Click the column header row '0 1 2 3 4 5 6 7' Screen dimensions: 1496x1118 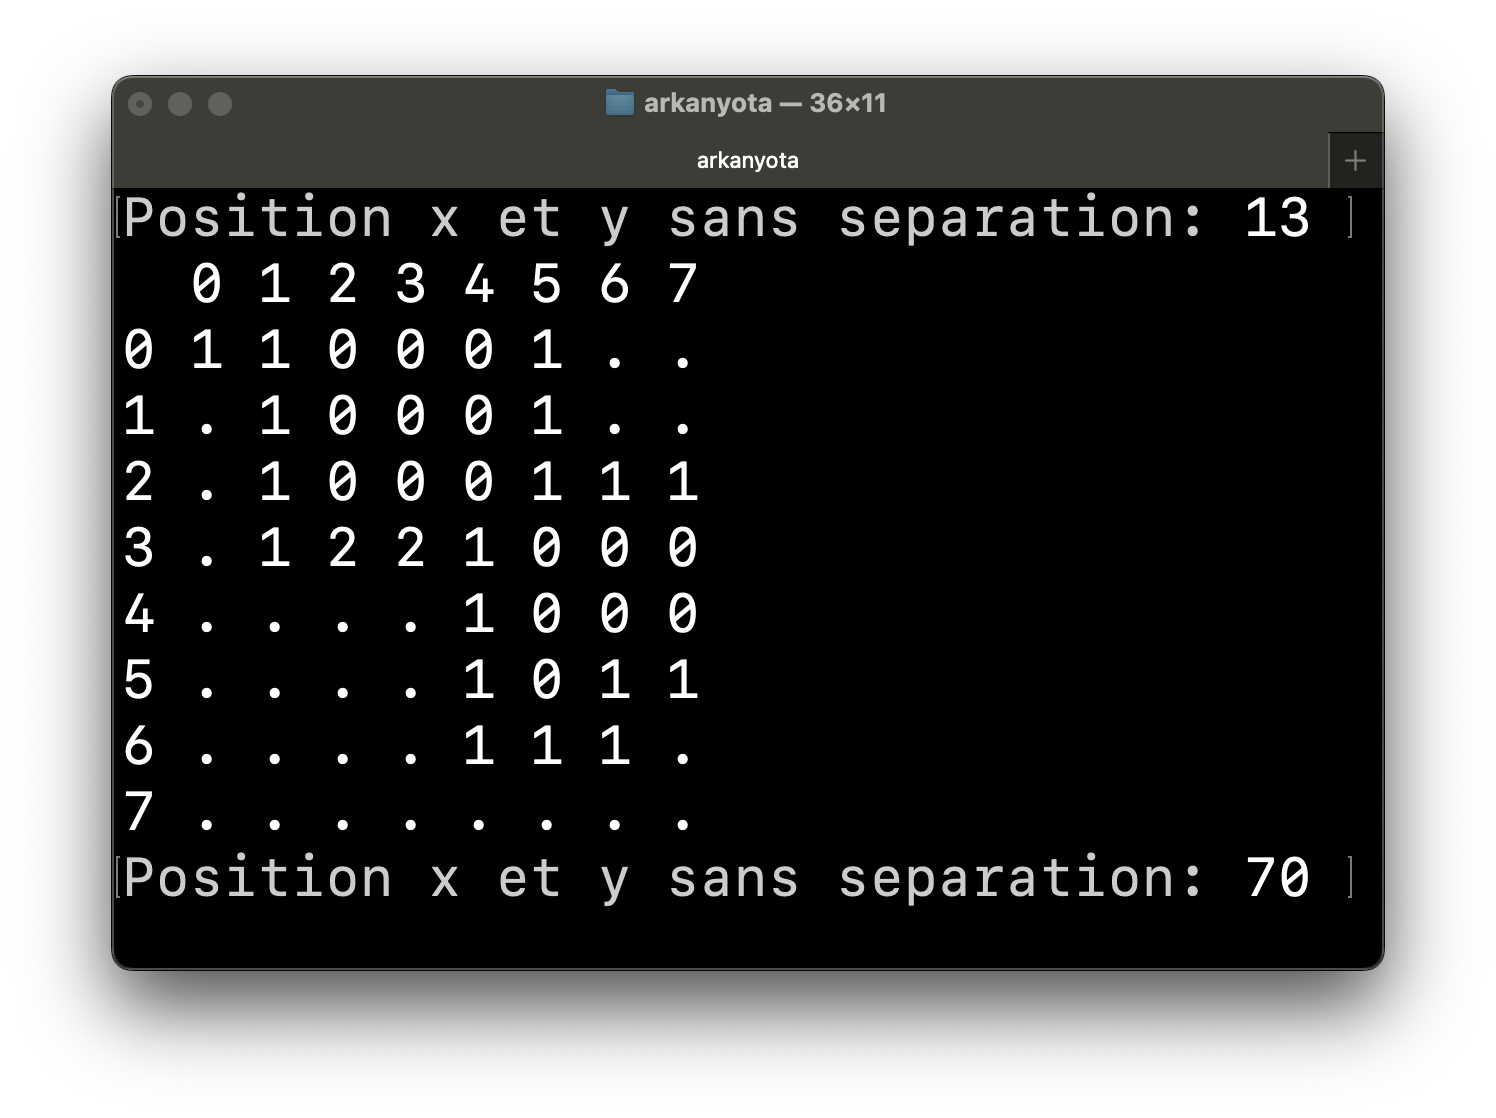coord(445,284)
